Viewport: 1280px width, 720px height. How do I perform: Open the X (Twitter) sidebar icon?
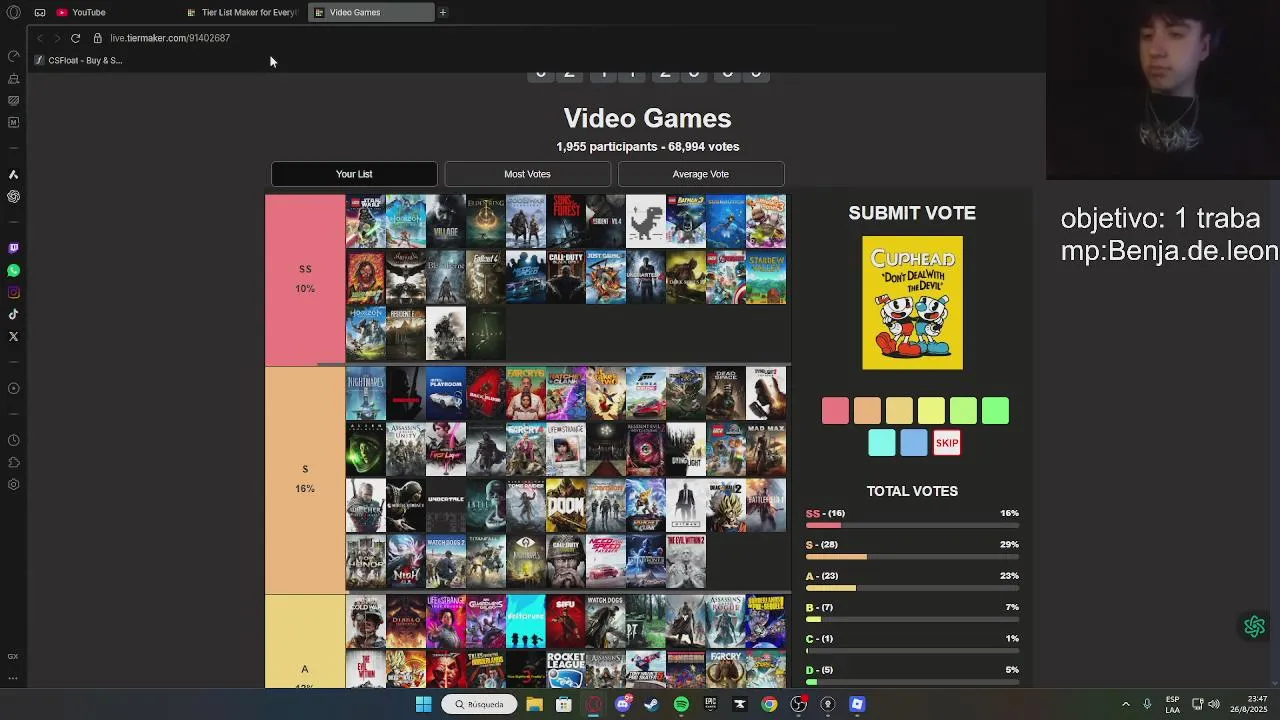(x=13, y=336)
